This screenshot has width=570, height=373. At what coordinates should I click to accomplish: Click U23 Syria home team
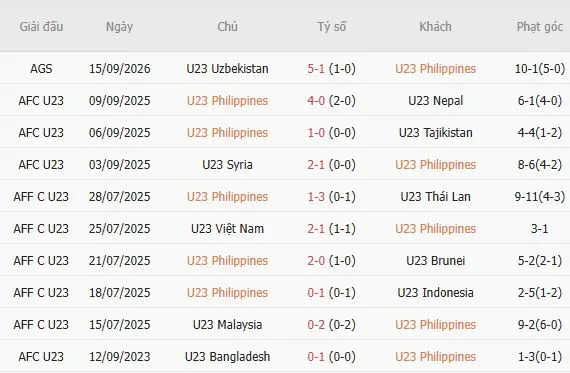(x=227, y=164)
